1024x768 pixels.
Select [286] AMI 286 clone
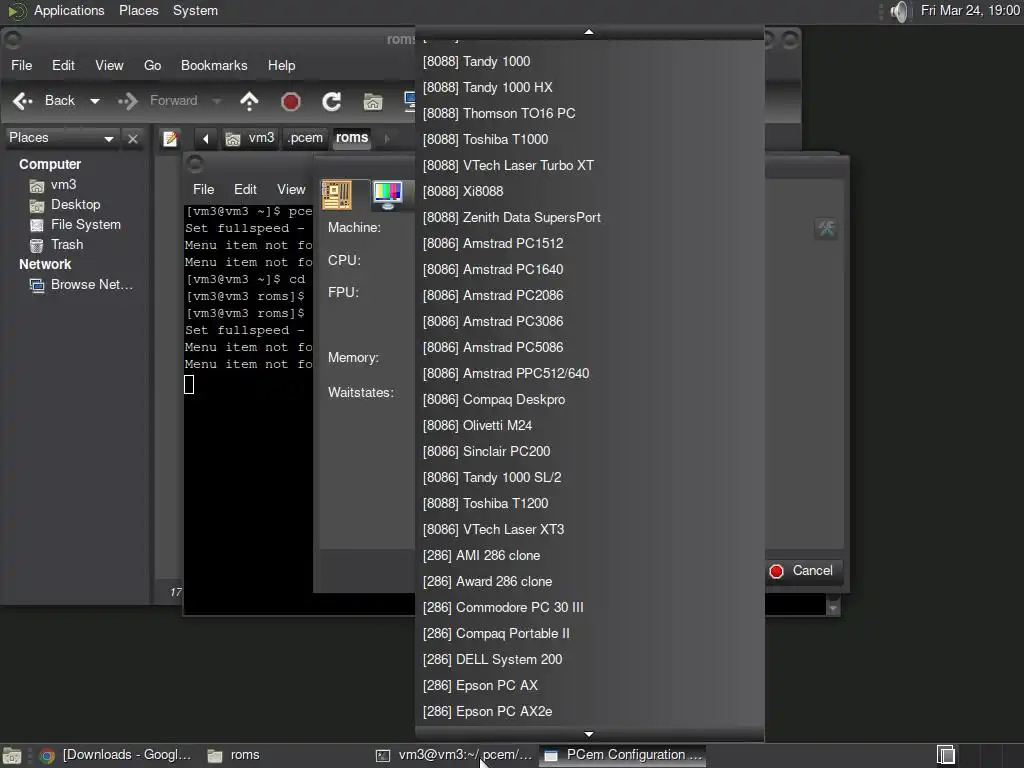tap(589, 556)
